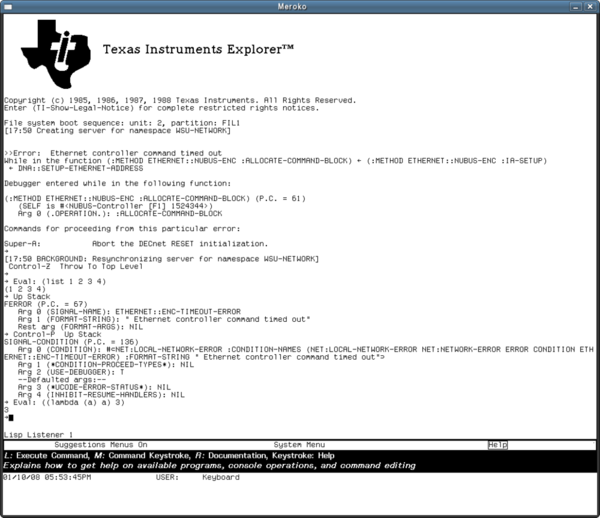Image resolution: width=600 pixels, height=518 pixels.
Task: Select the TI-Show-Legal-Notice line
Action: click(x=161, y=108)
